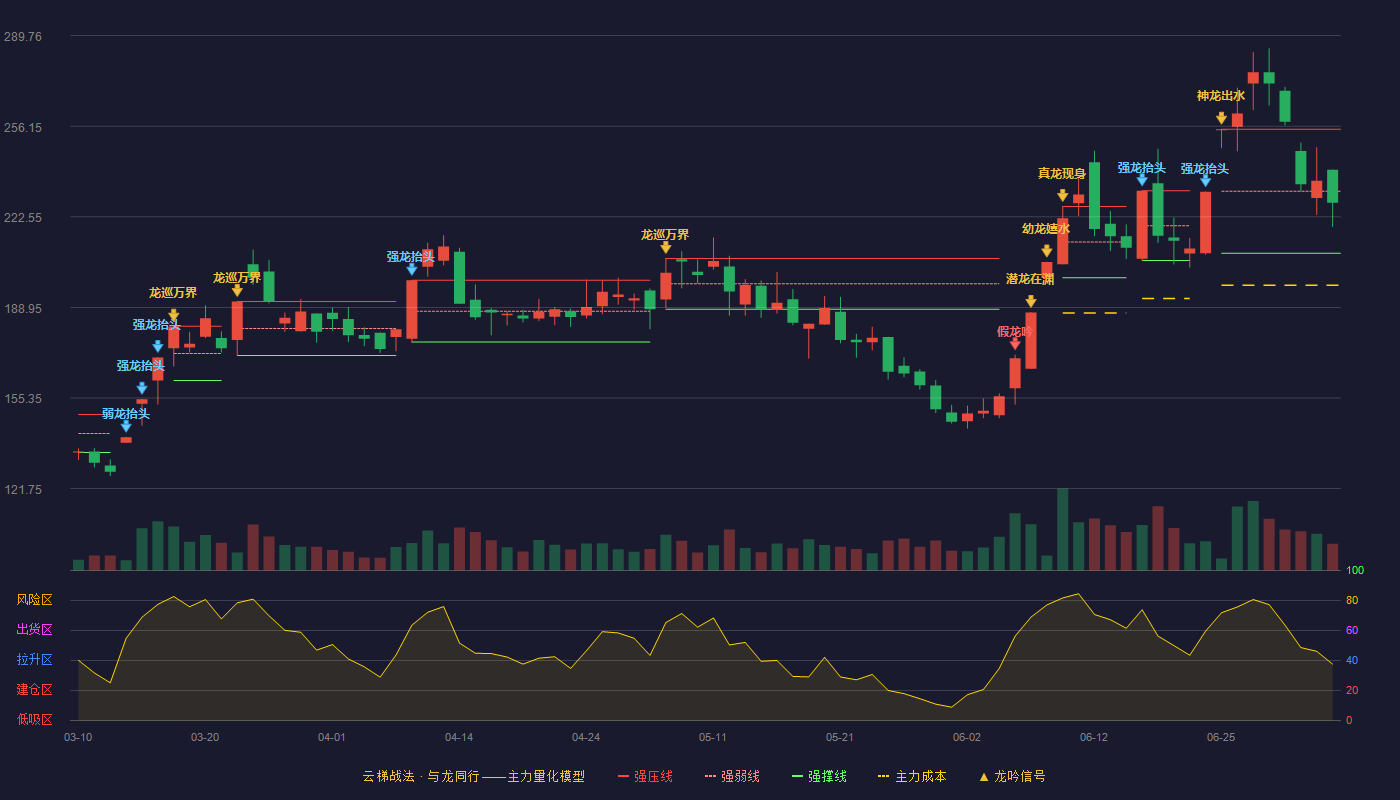Viewport: 1400px width, 800px height.
Task: Toggle the 强弱线 legend series
Action: [732, 776]
